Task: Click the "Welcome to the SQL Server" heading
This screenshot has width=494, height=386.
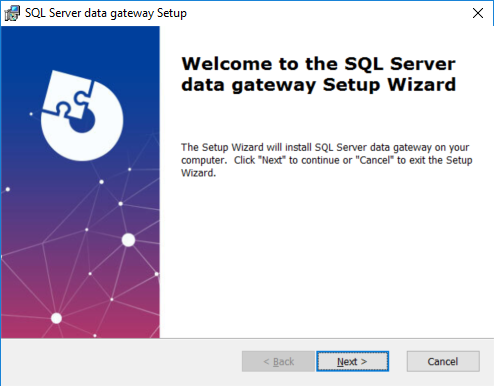Action: (318, 74)
